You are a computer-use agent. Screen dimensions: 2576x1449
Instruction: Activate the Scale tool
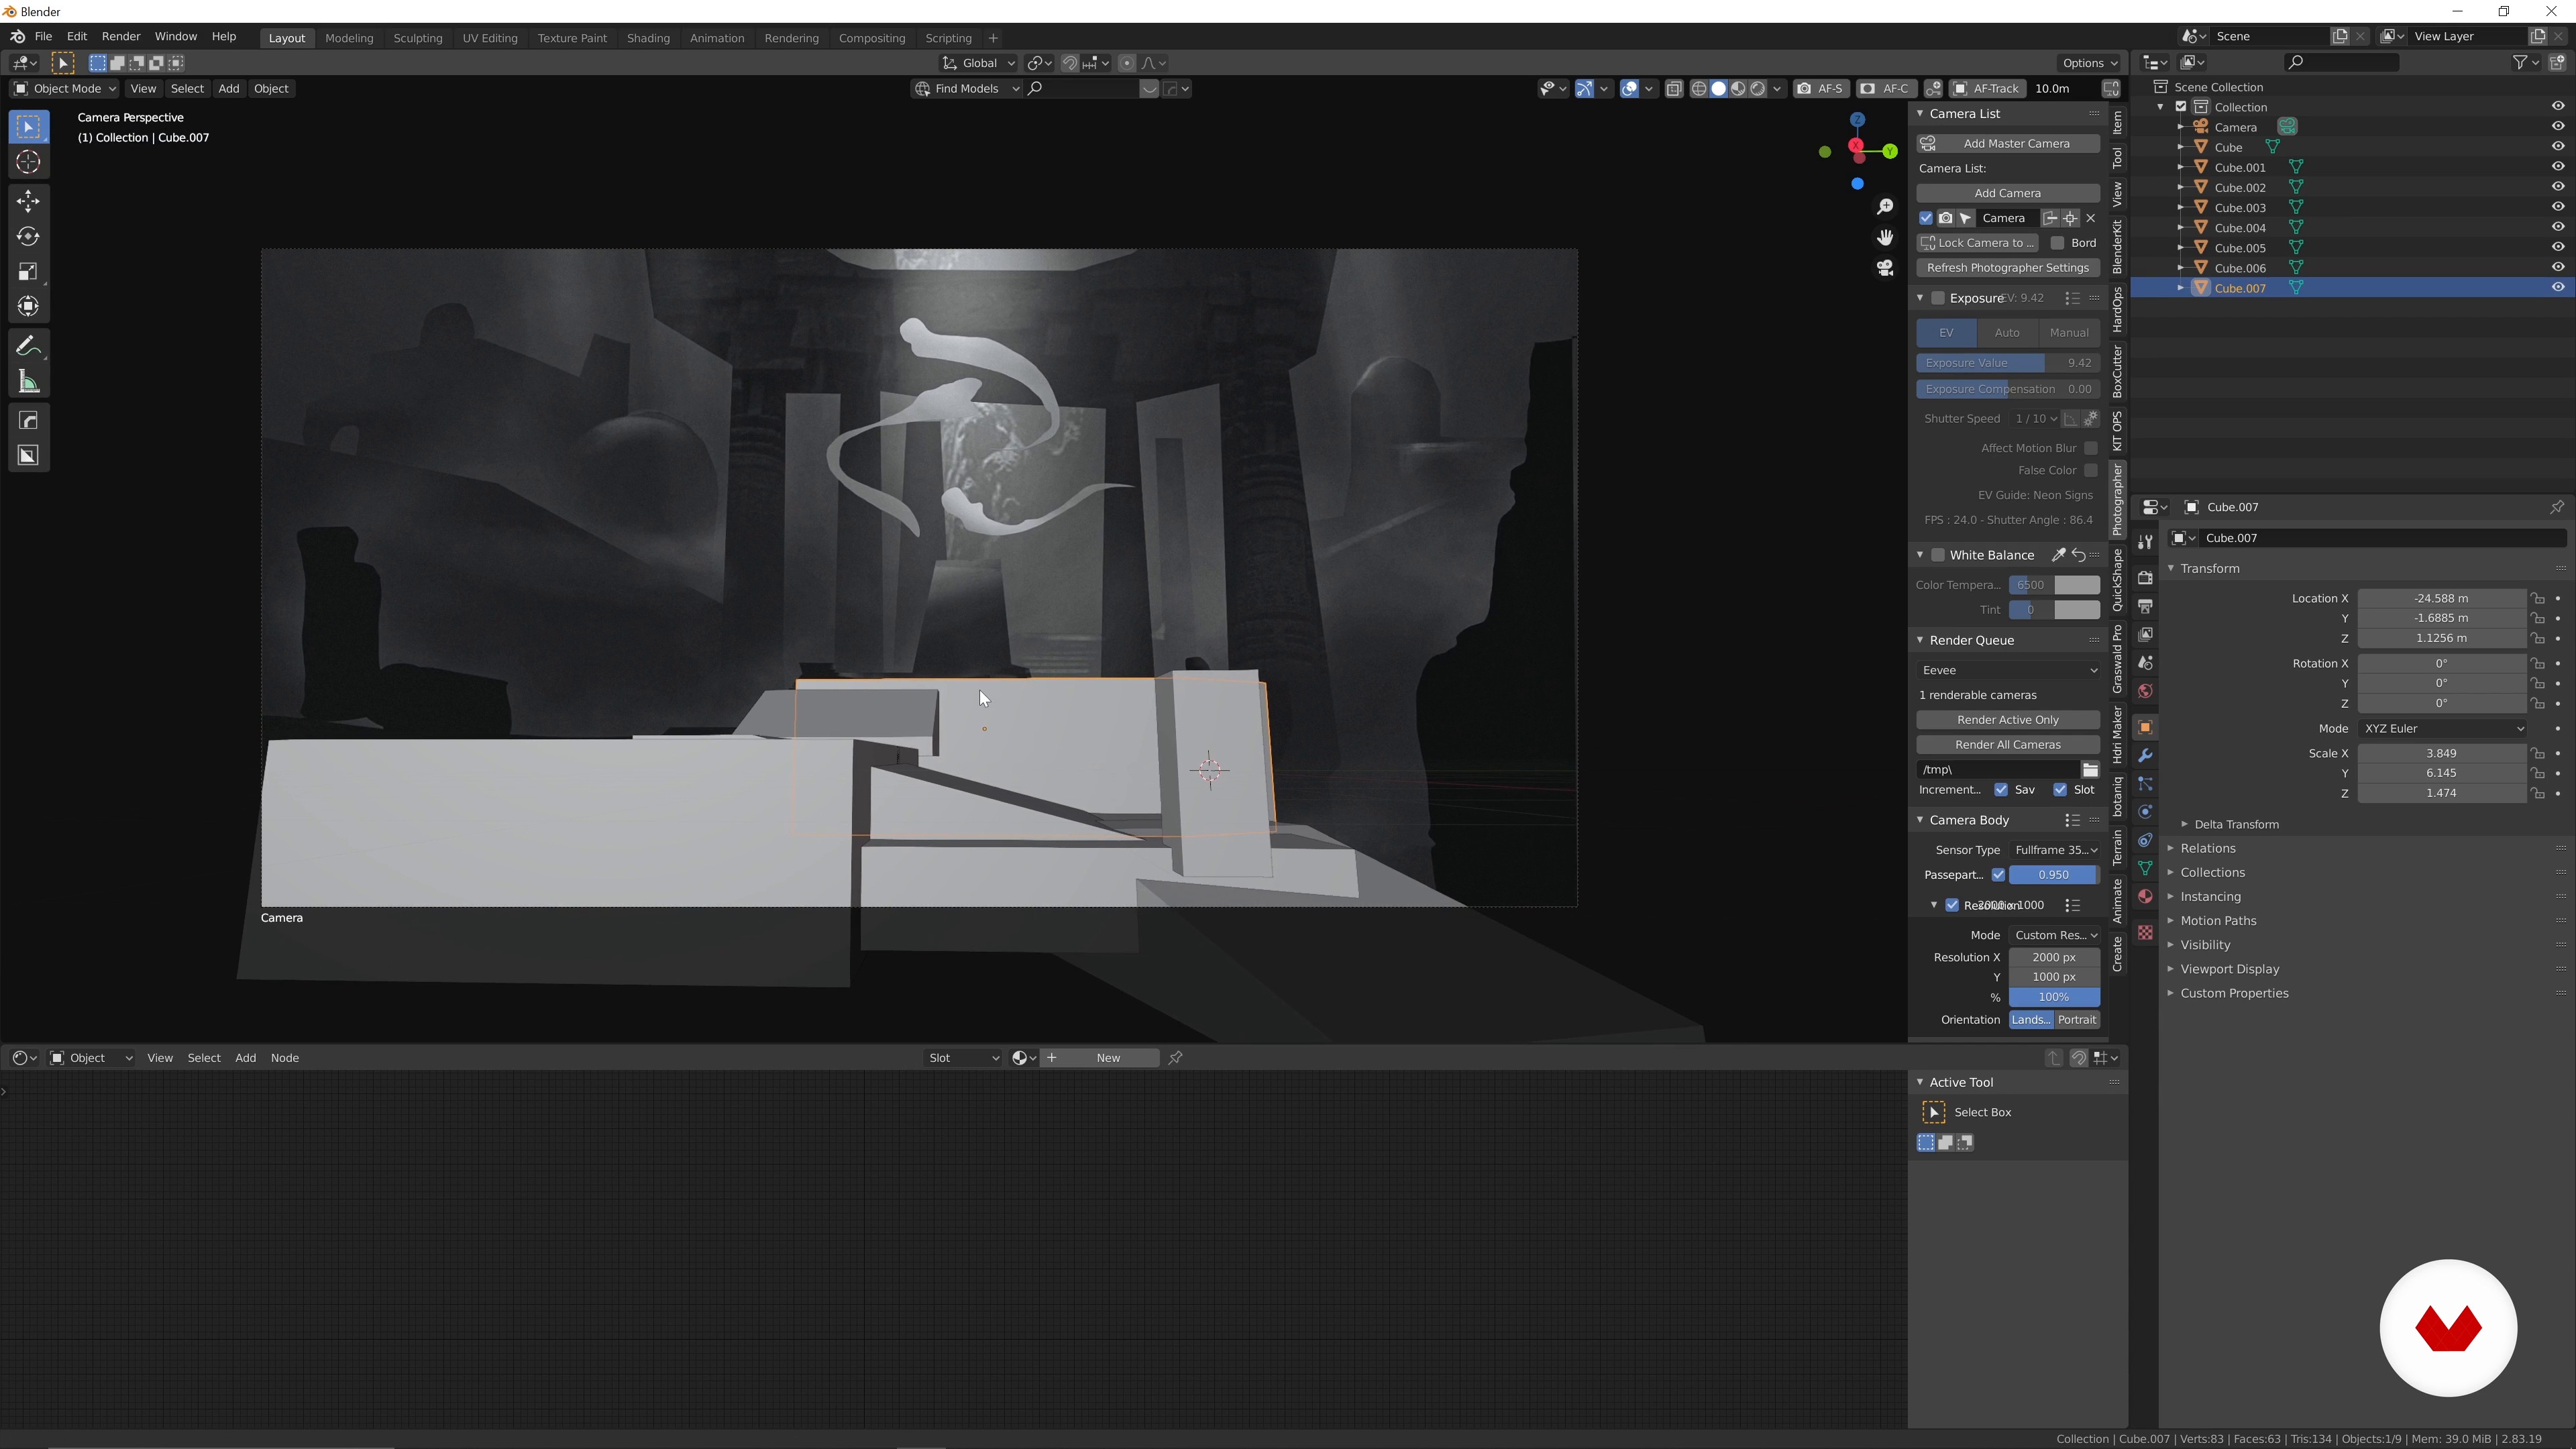click(x=28, y=271)
